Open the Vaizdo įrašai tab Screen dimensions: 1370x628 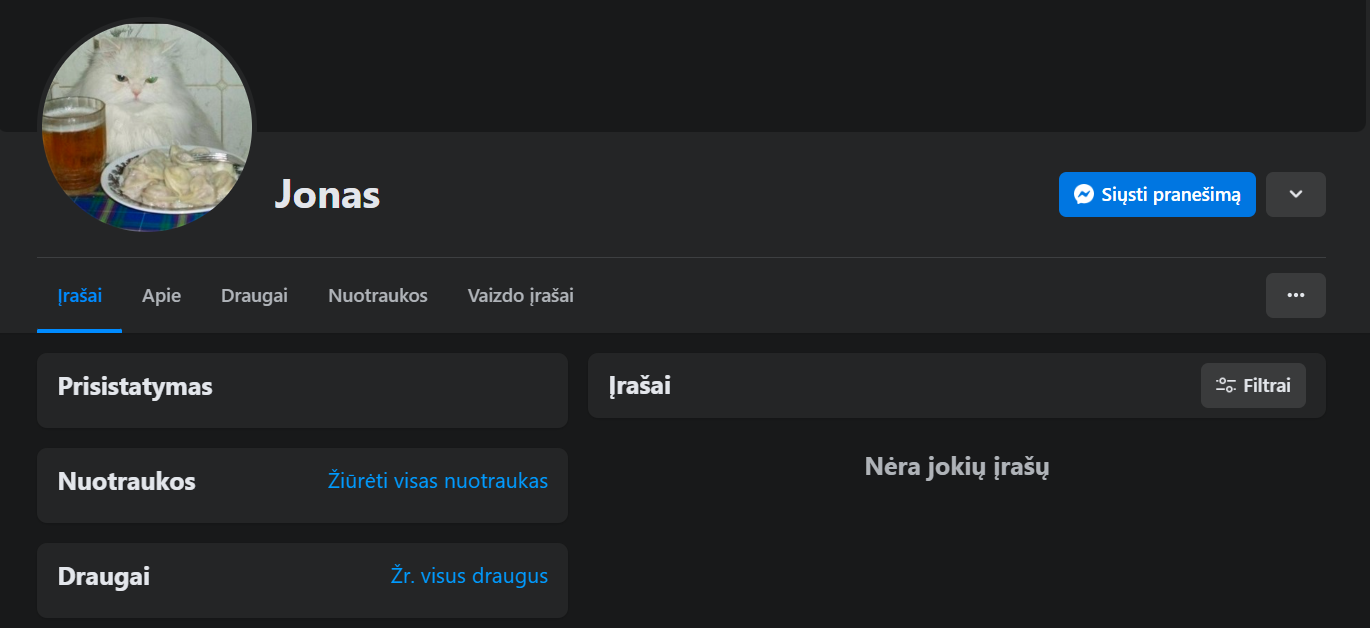pyautogui.click(x=520, y=296)
